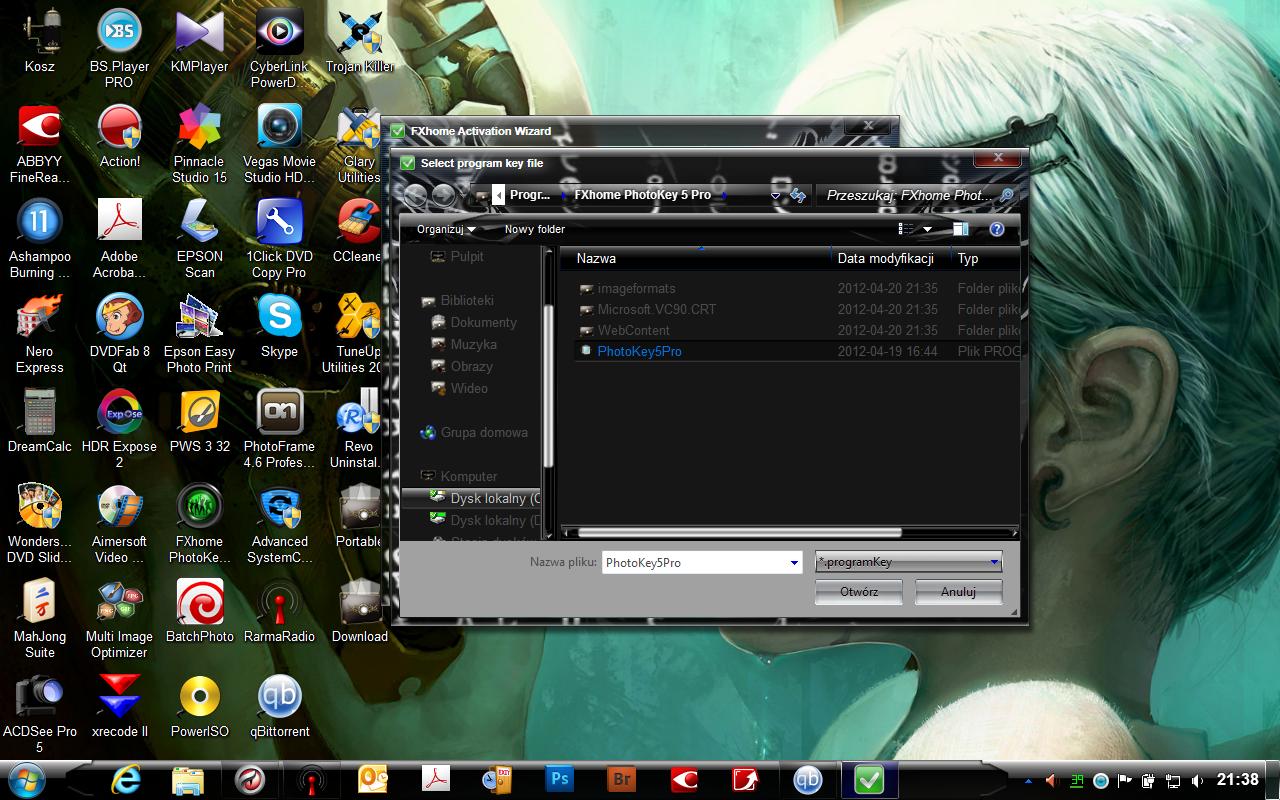Image resolution: width=1280 pixels, height=800 pixels.
Task: Expand the address bar history dropdown
Action: pyautogui.click(x=776, y=196)
